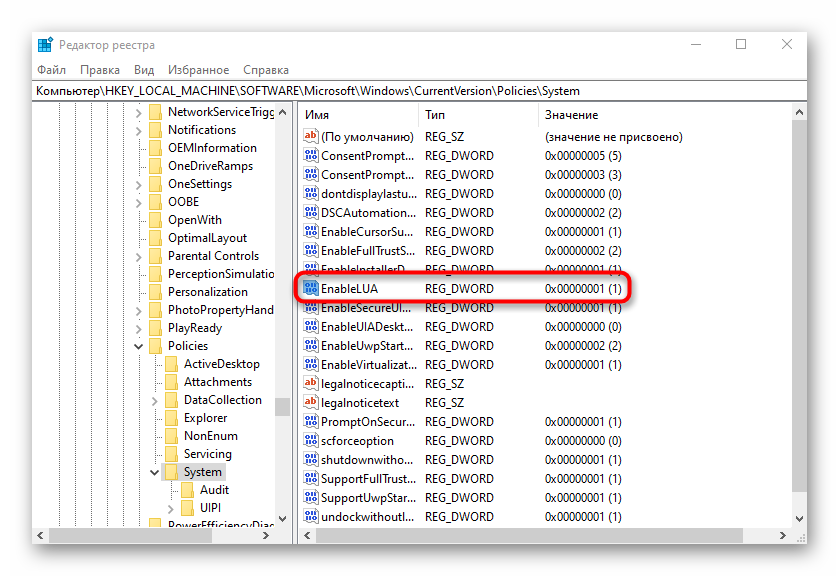Select the legalnoticetext string value icon
Image resolution: width=839 pixels, height=576 pixels.
tap(310, 403)
